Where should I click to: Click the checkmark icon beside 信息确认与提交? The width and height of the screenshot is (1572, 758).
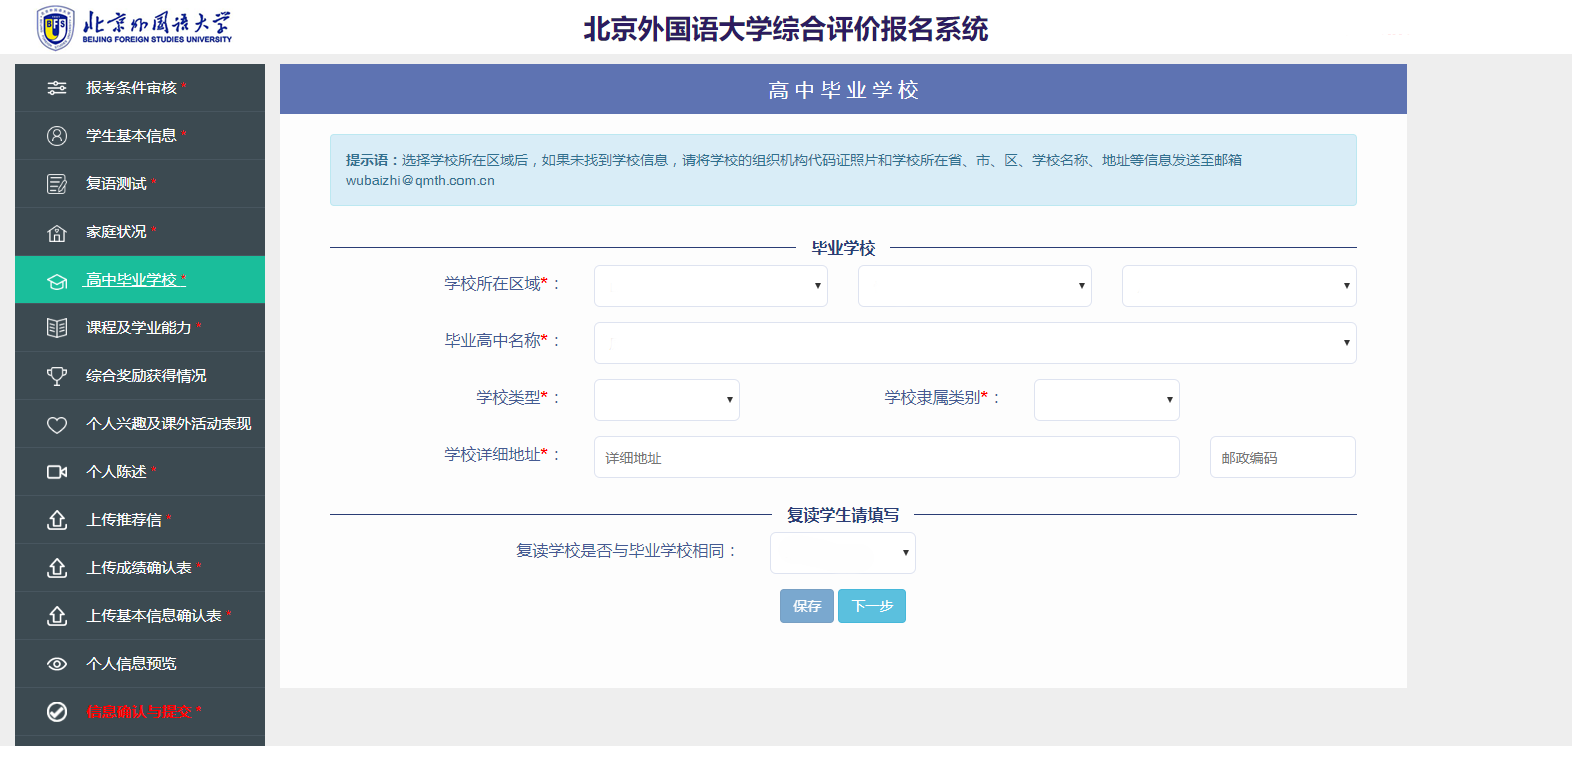pyautogui.click(x=57, y=712)
